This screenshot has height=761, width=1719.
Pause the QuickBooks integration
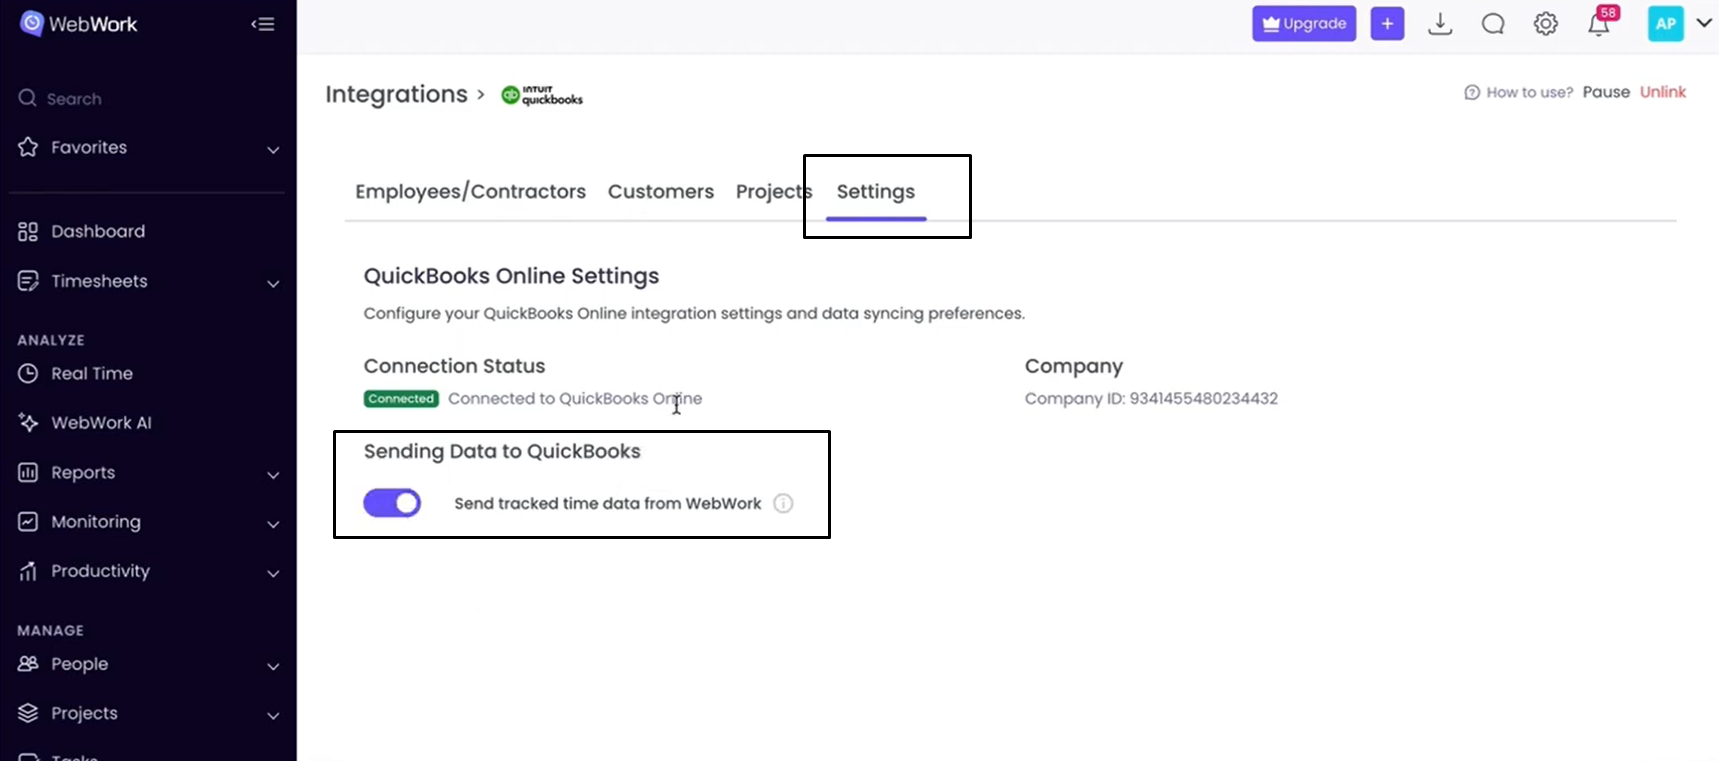1606,92
